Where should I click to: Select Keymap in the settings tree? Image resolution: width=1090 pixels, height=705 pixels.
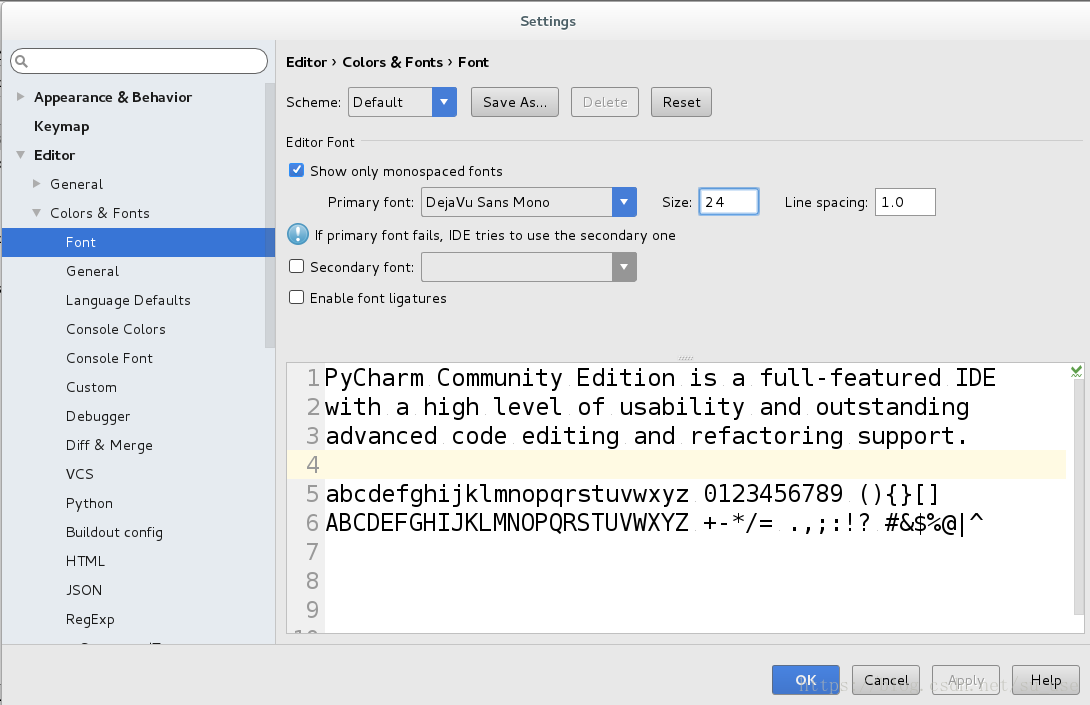tap(61, 126)
